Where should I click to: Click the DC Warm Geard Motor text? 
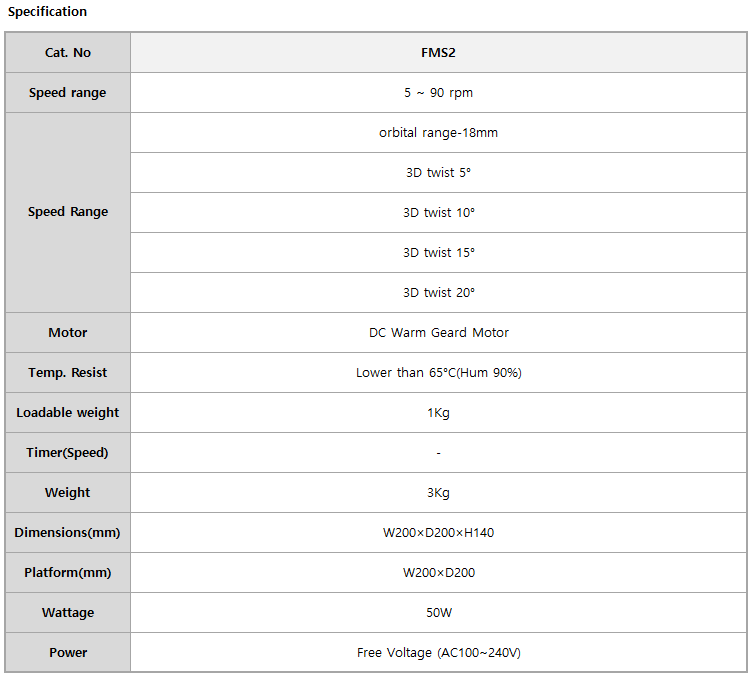click(438, 333)
